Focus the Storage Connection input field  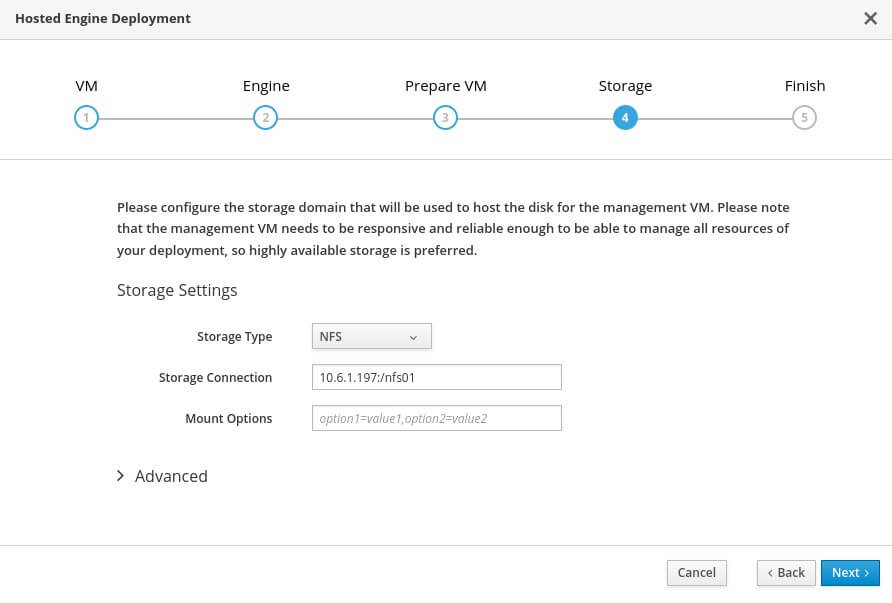(x=436, y=377)
